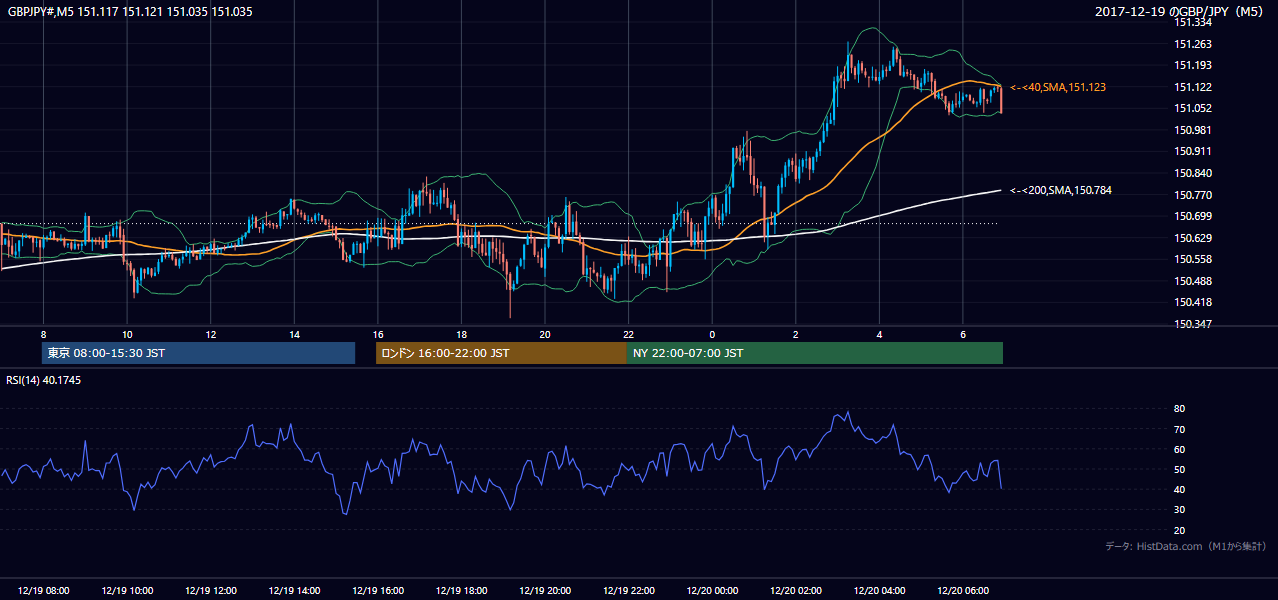Click hour tick '14' below the price chart
The width and height of the screenshot is (1278, 600).
point(294,335)
